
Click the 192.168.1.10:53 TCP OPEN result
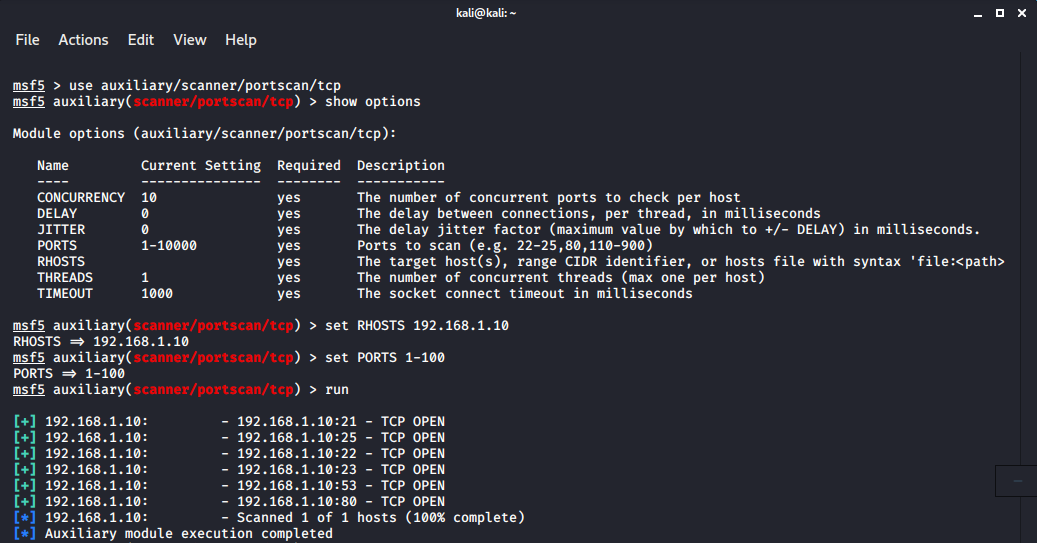tap(229, 485)
